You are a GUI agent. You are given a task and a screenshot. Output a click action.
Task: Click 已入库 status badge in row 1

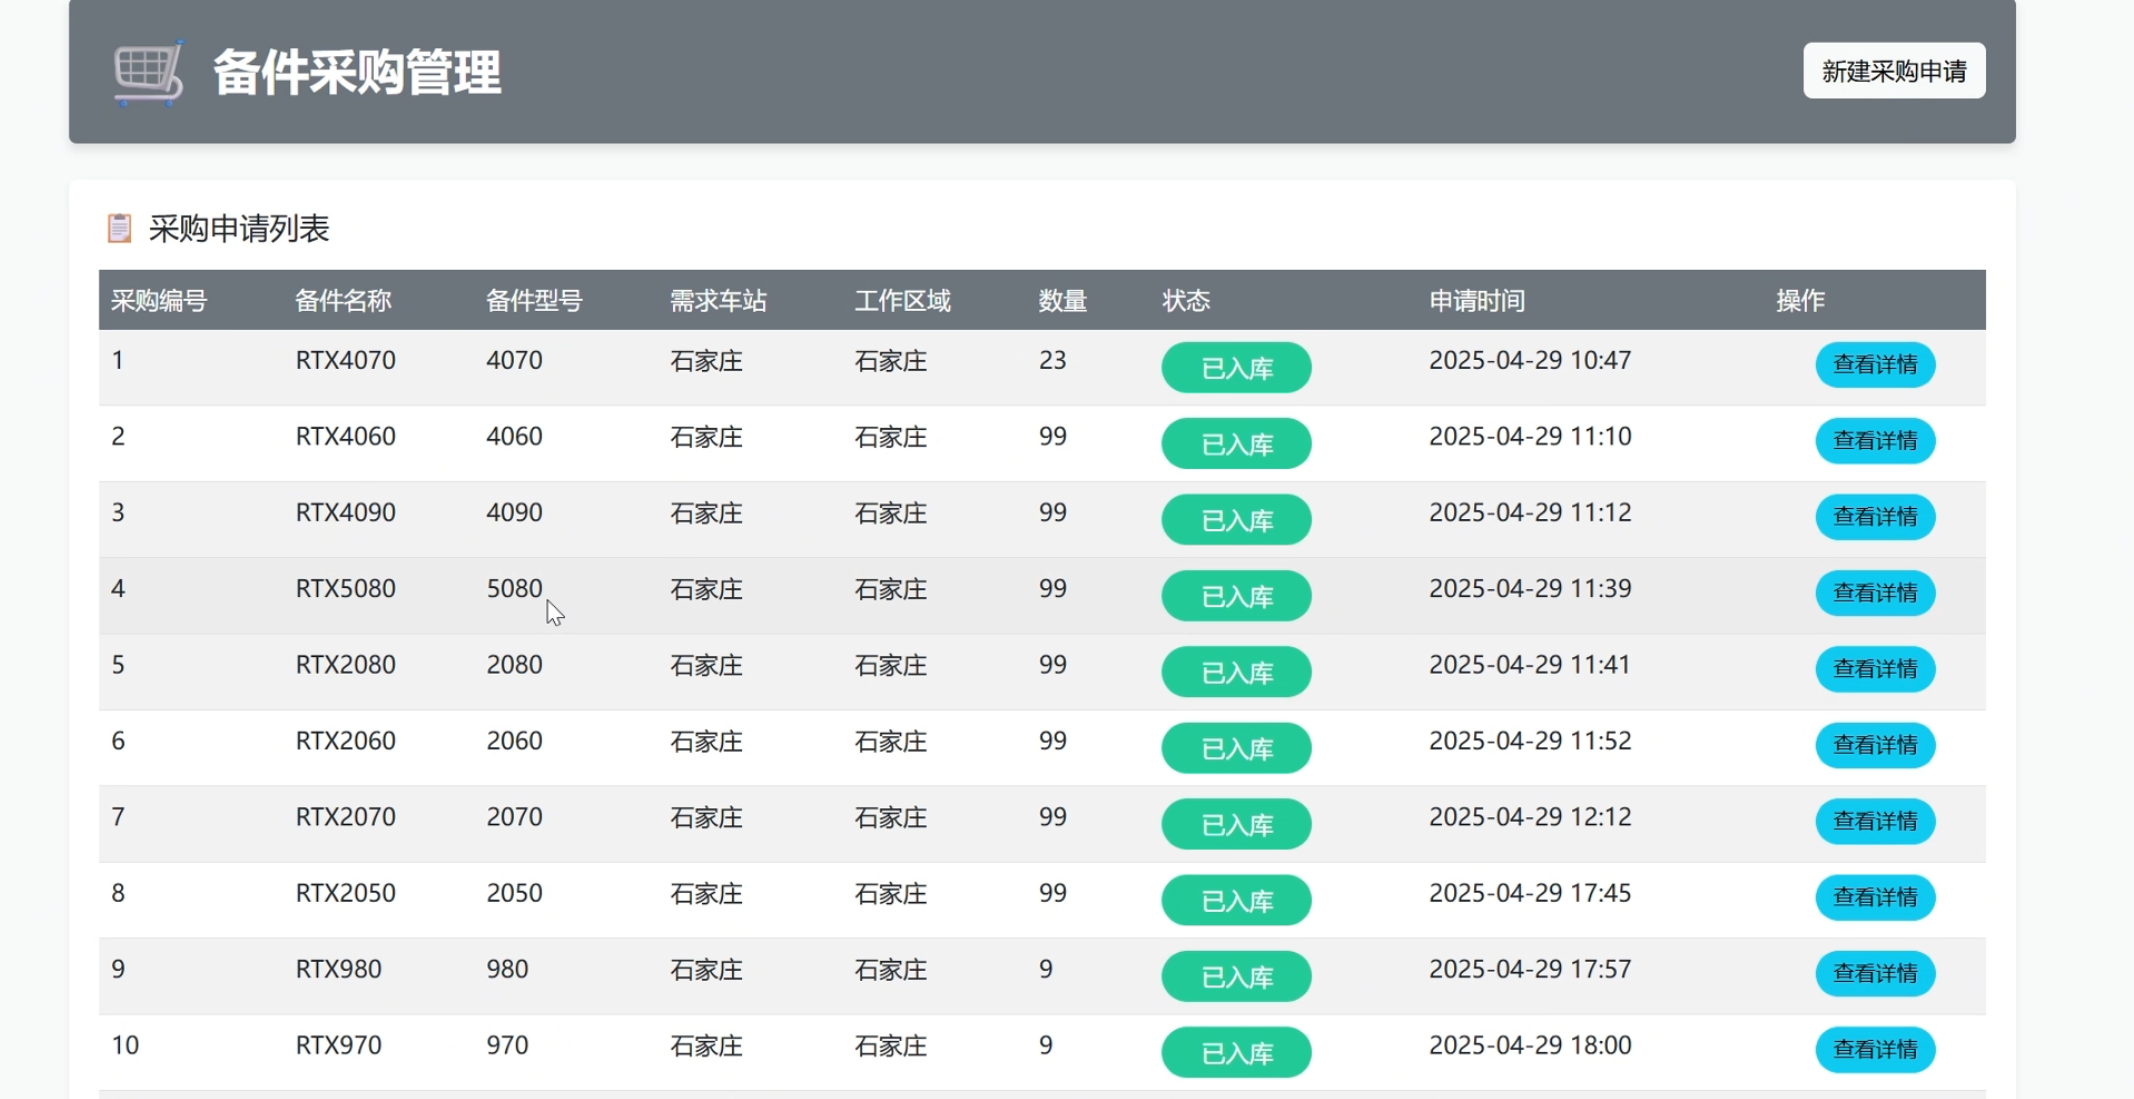[1235, 368]
